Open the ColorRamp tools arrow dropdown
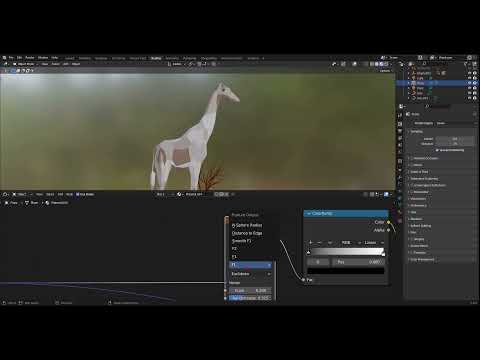 tap(330, 242)
